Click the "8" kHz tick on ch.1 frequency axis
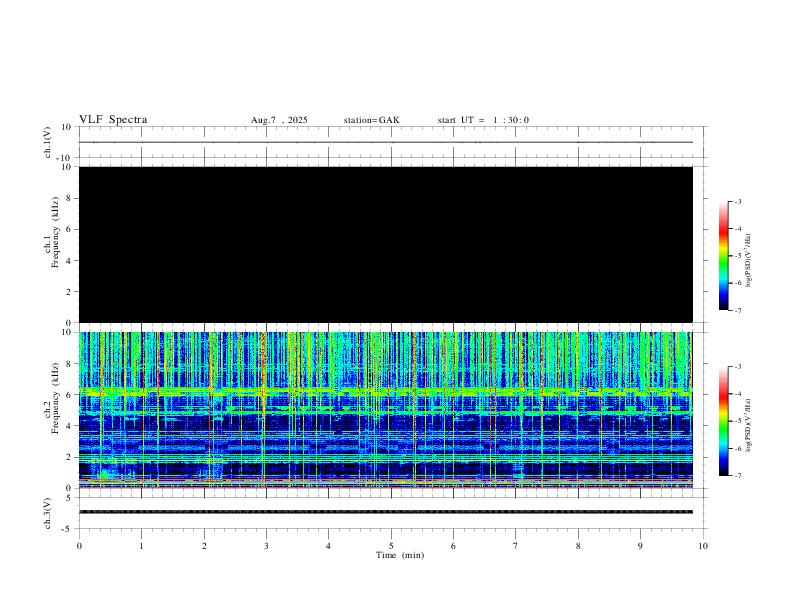This screenshot has height=612, width=792. (69, 198)
